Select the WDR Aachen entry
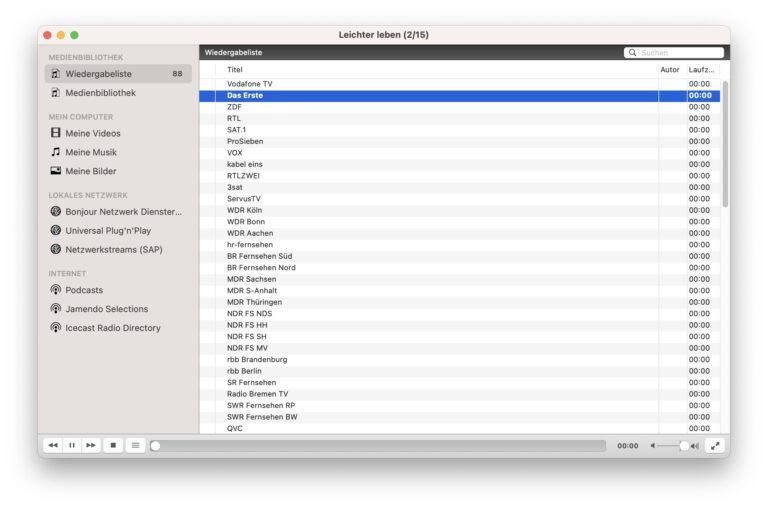 459,233
